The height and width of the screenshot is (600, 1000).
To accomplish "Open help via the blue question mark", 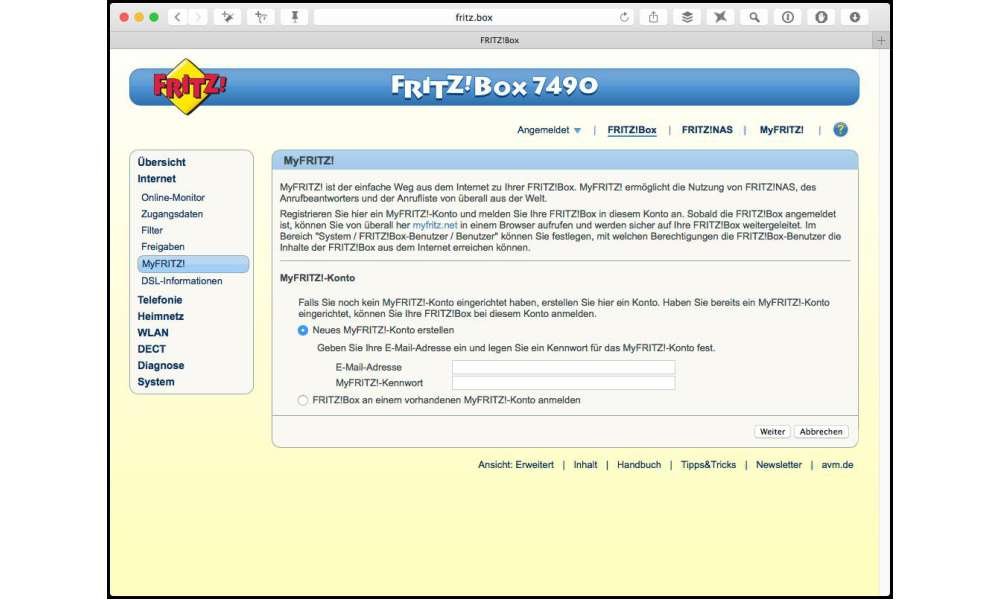I will click(x=841, y=130).
